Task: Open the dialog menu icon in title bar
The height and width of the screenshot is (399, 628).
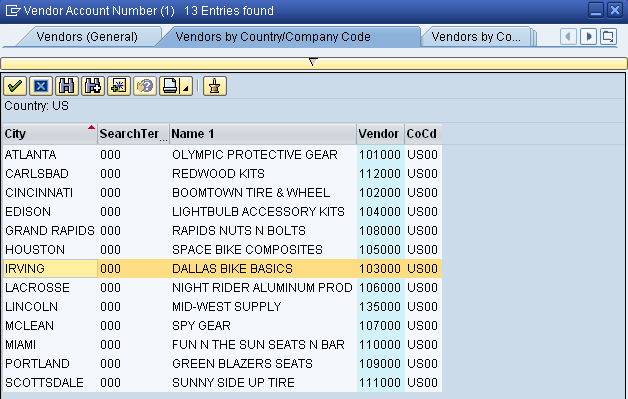Action: (x=13, y=11)
